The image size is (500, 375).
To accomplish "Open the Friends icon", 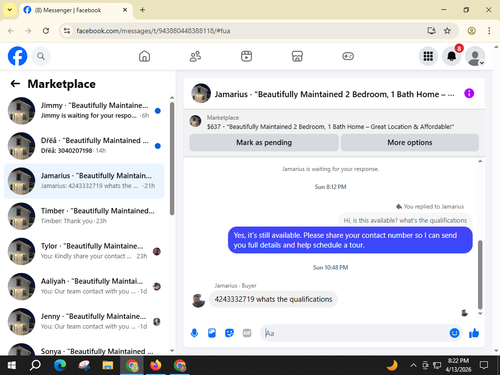I will pyautogui.click(x=195, y=56).
